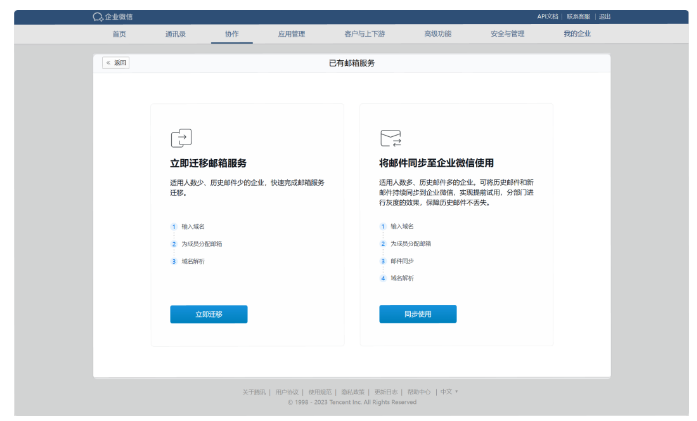Click the mail sync envelope icon
The image size is (697, 421).
click(390, 138)
